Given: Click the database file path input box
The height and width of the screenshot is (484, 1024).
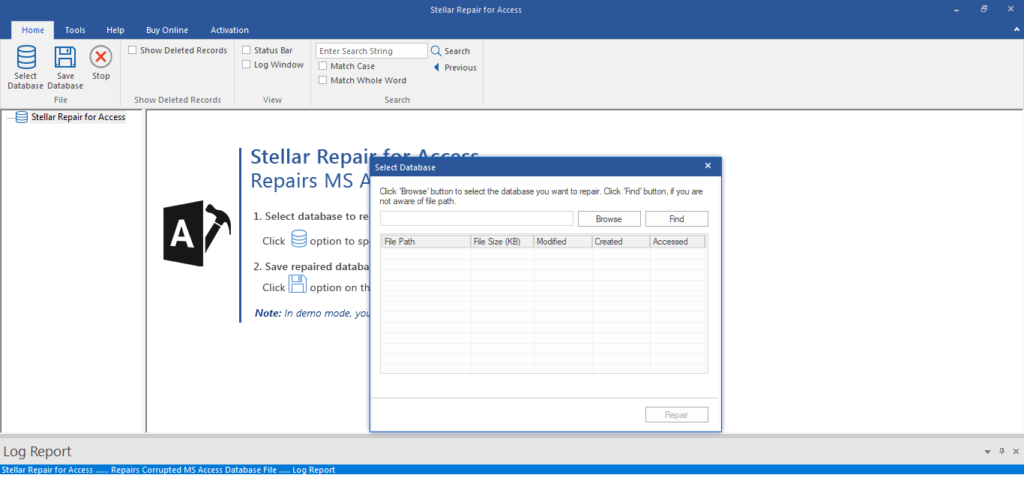Looking at the screenshot, I should click(x=477, y=219).
